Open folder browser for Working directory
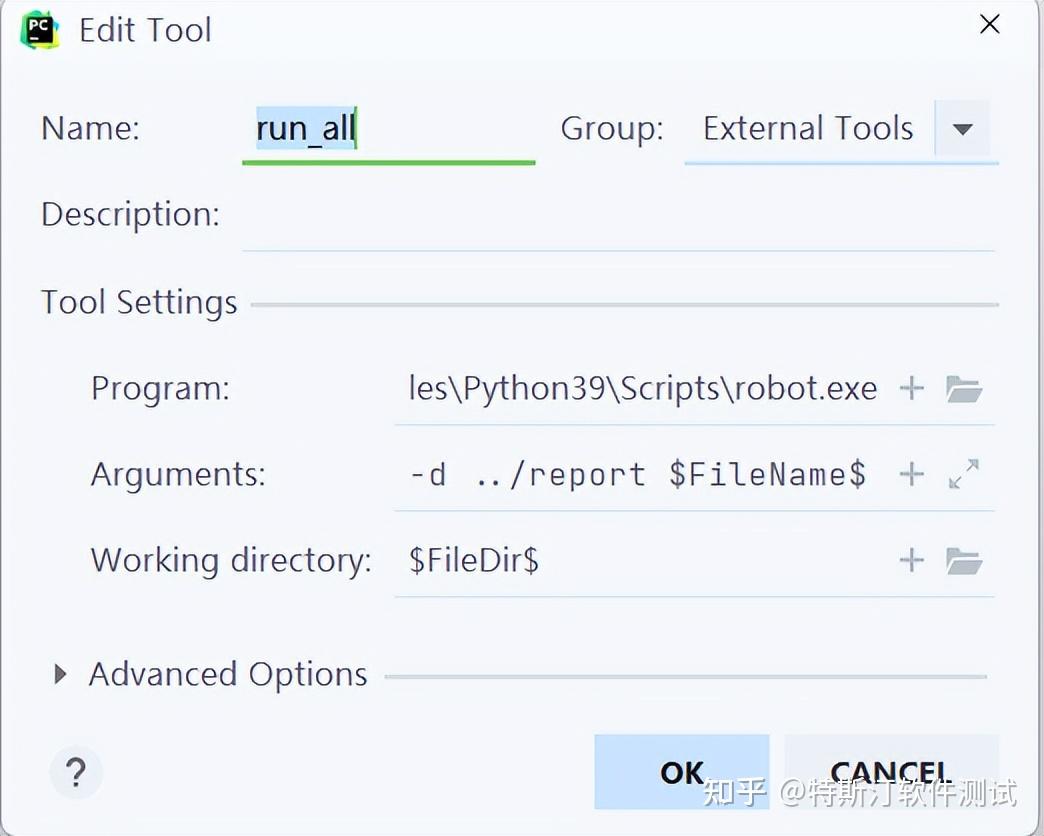This screenshot has width=1044, height=836. pyautogui.click(x=964, y=560)
